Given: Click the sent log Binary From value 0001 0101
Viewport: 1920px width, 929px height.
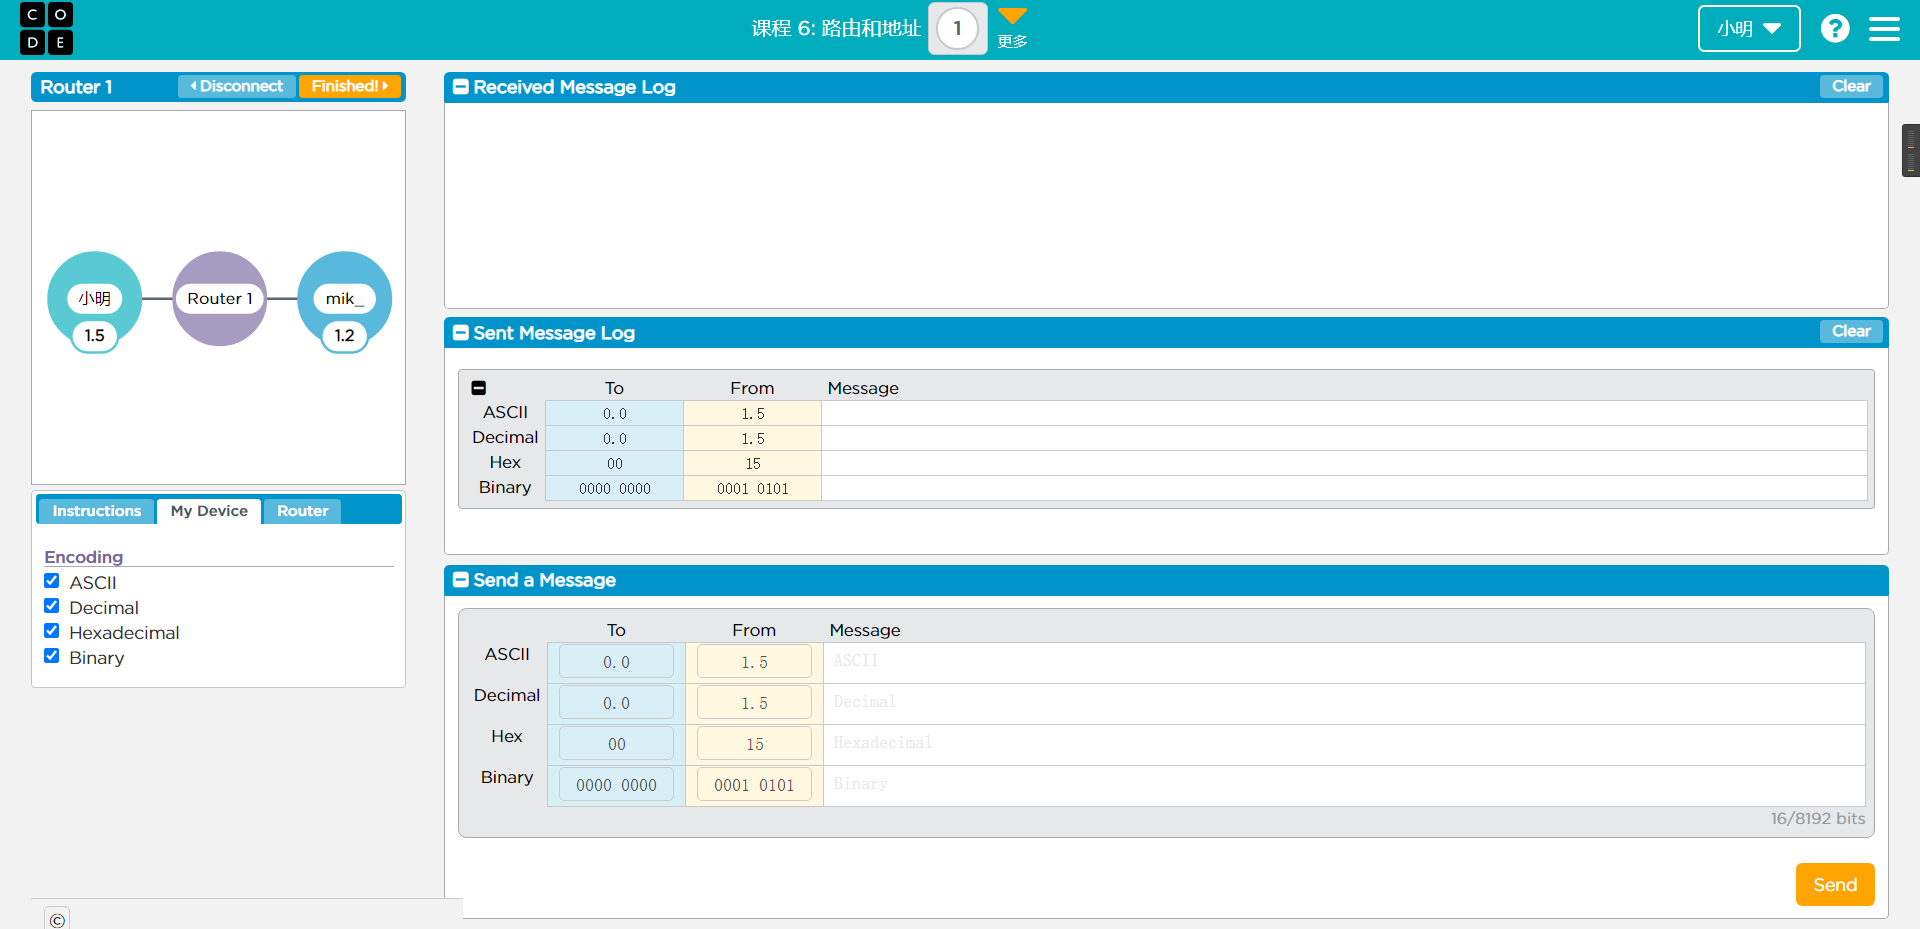Looking at the screenshot, I should [753, 488].
